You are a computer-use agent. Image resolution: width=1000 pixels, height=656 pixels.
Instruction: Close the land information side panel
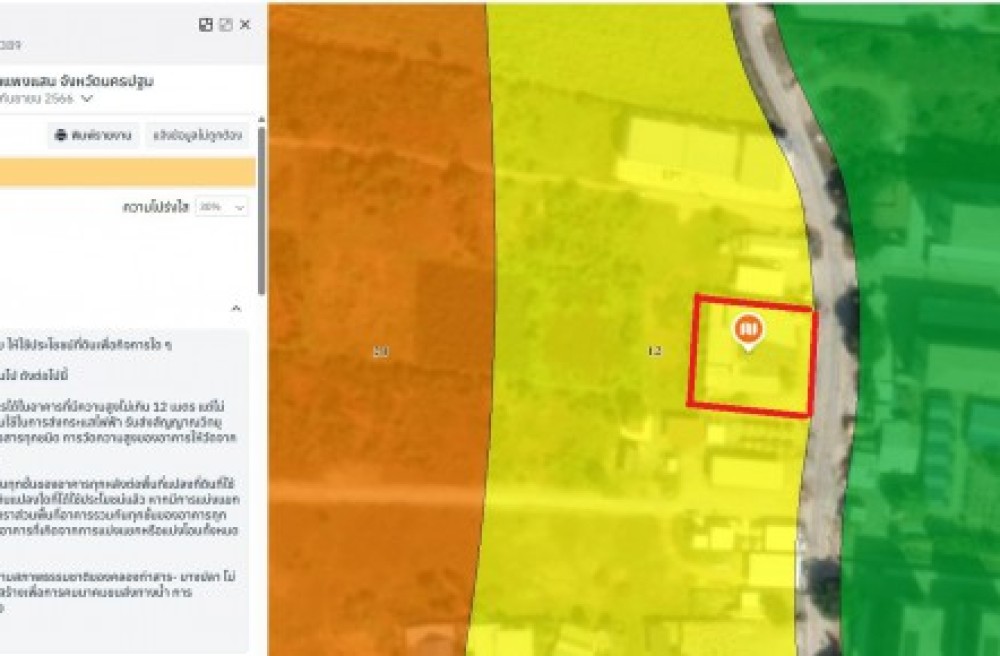[x=245, y=25]
